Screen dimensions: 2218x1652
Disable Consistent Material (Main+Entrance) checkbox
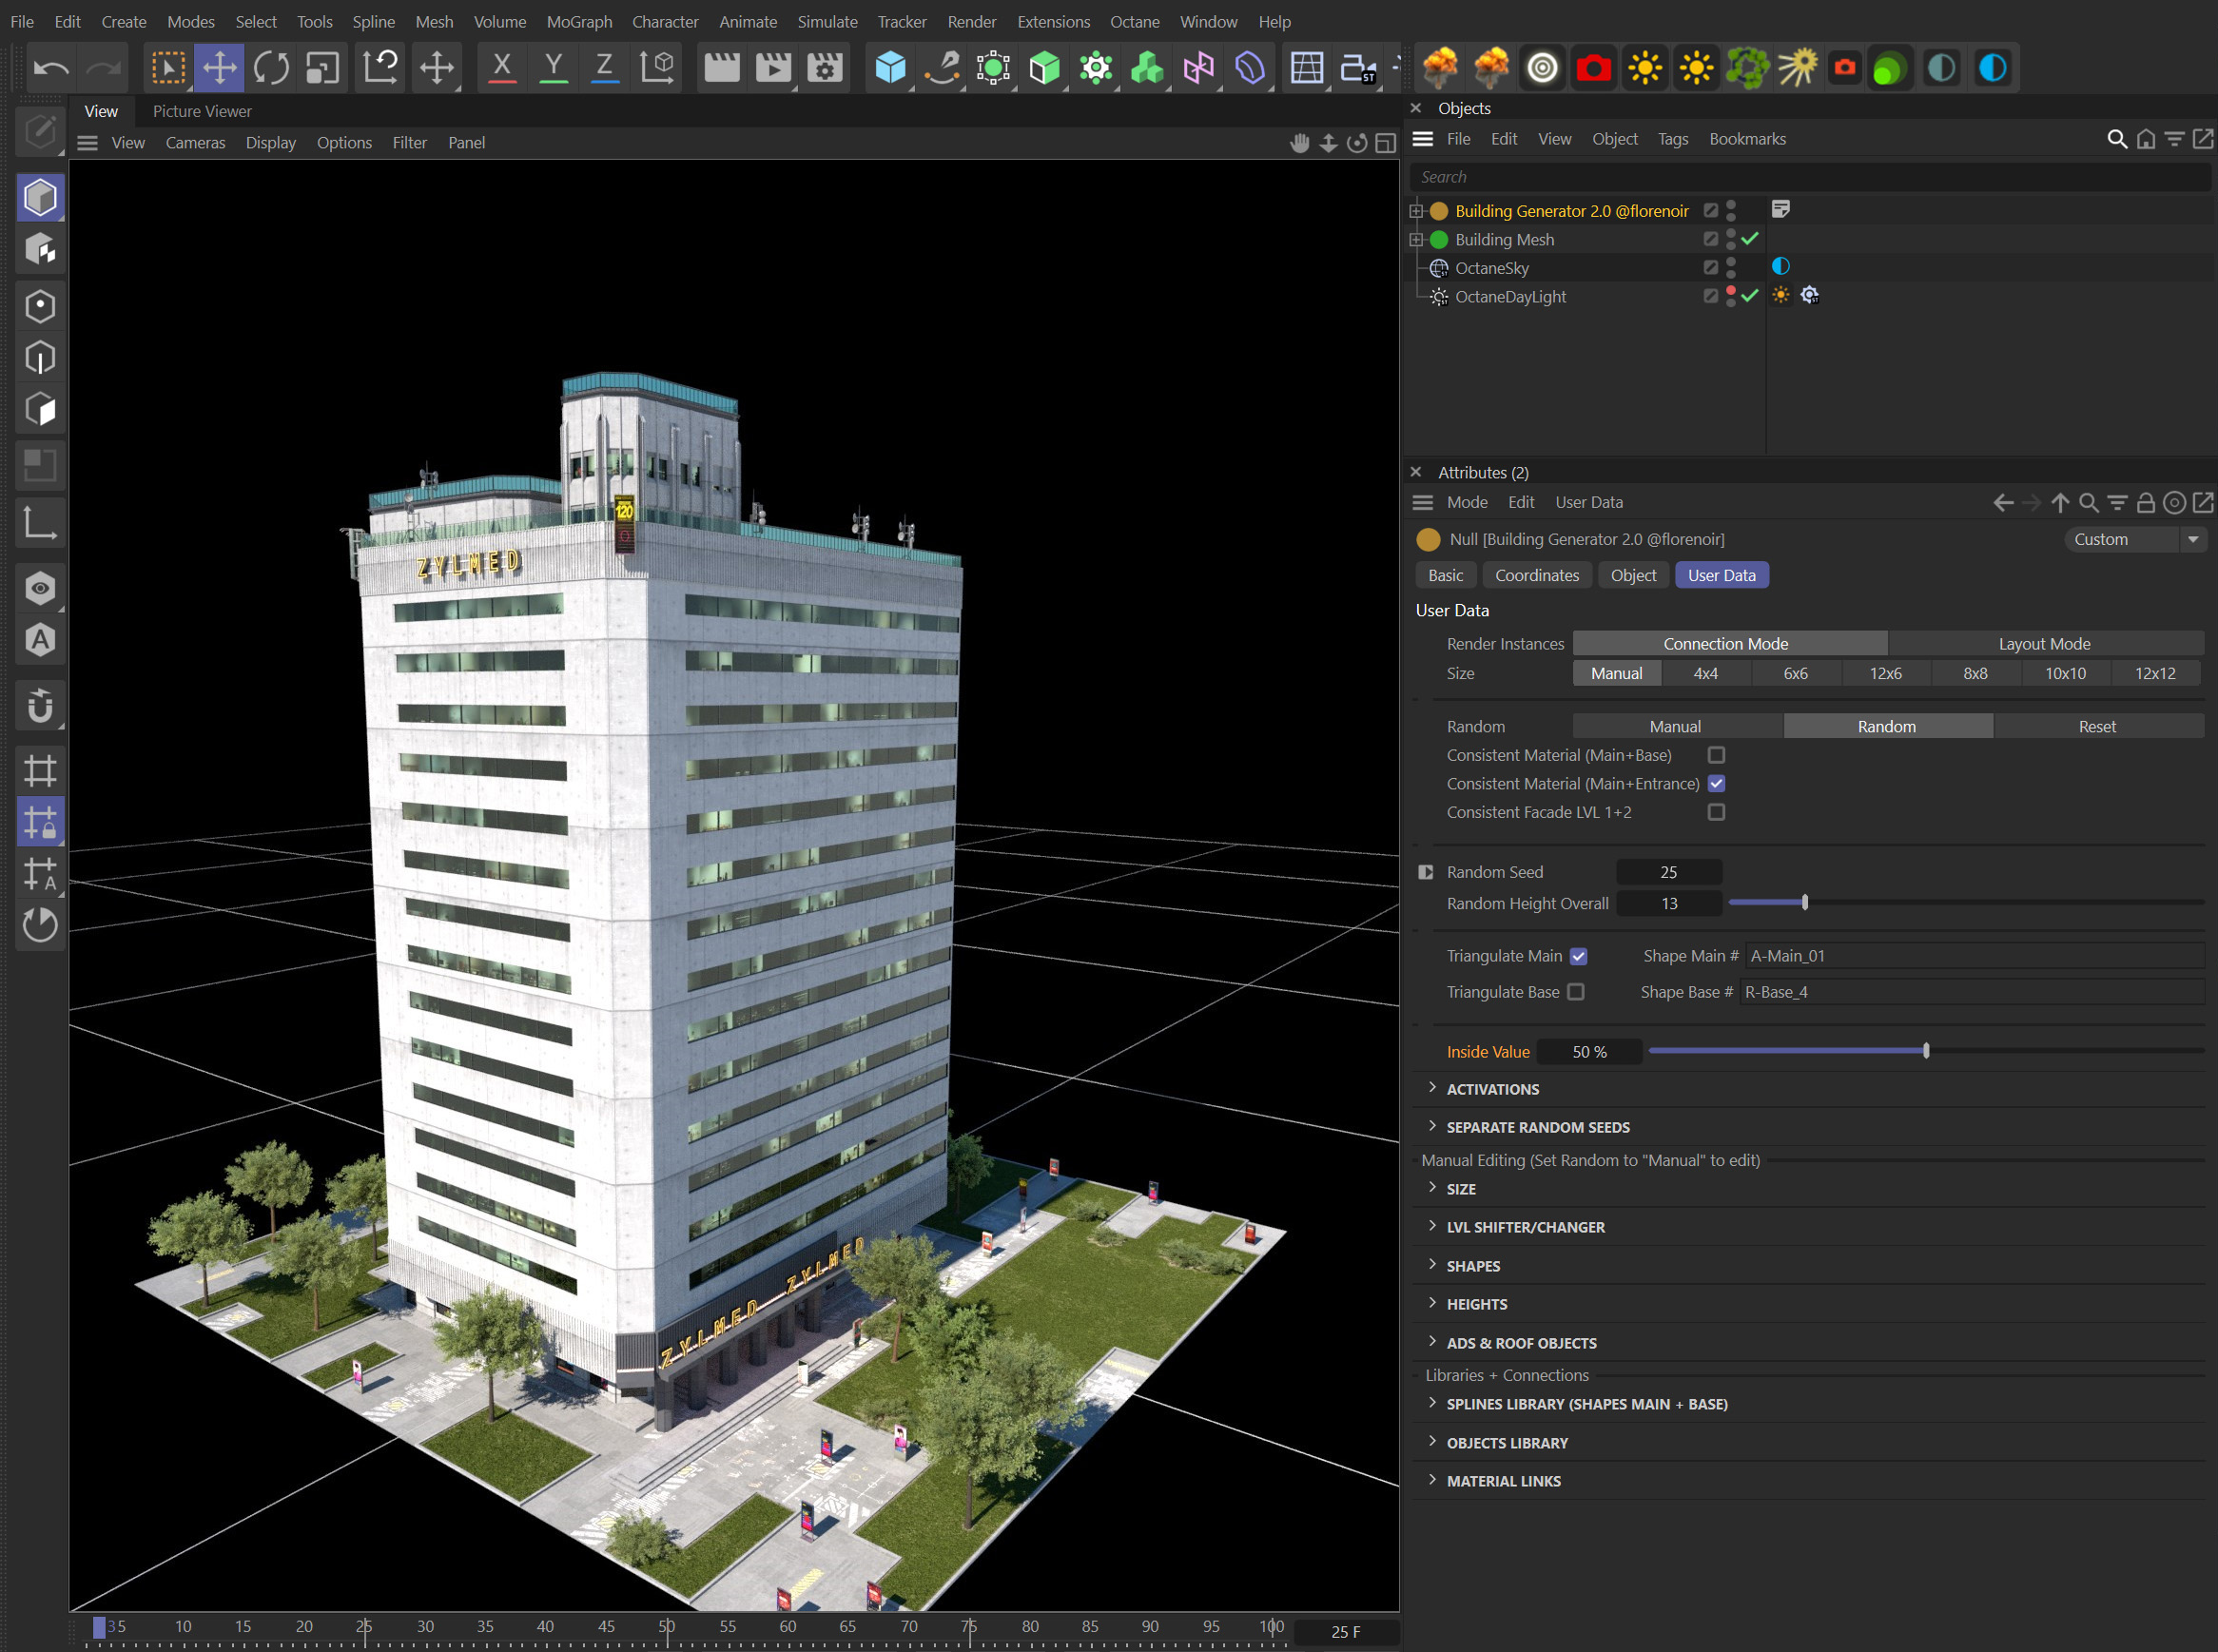[x=1717, y=784]
